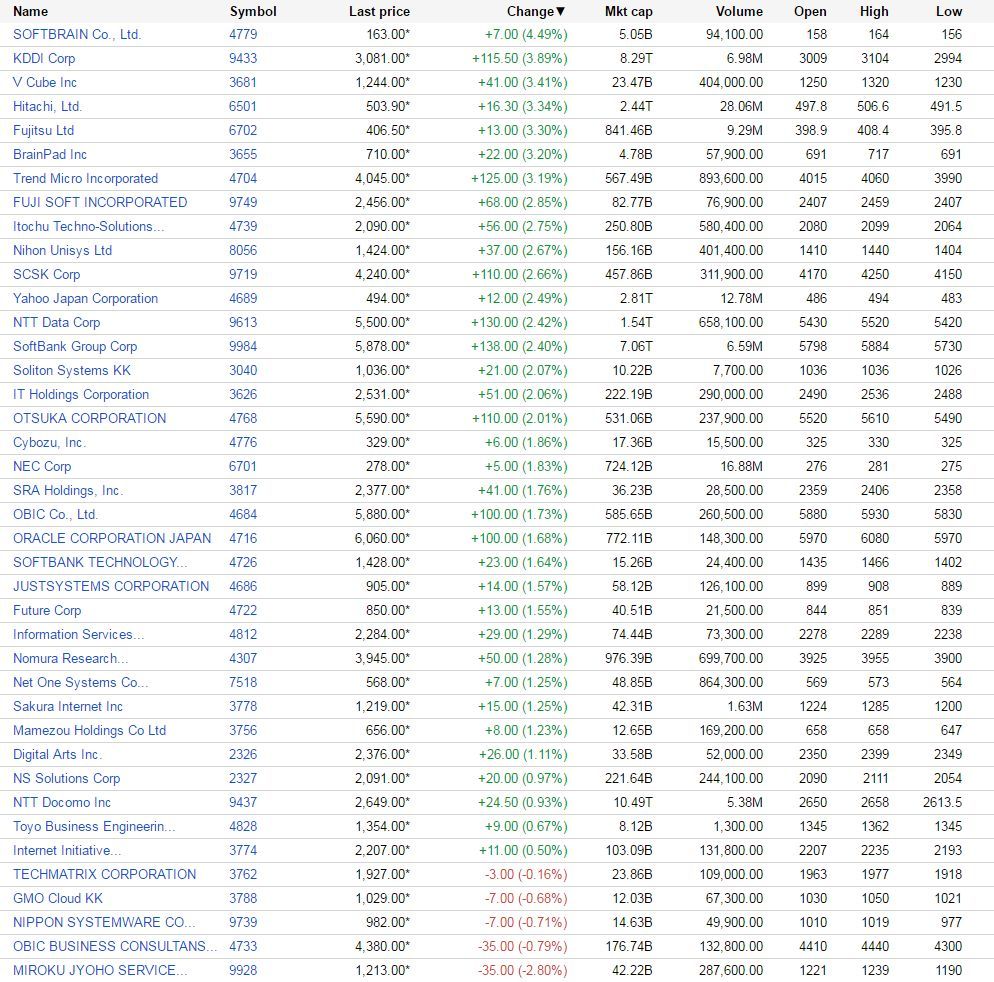Open TECHMATRIX CORPORATION link
Screen dimensions: 994x982
(x=105, y=875)
